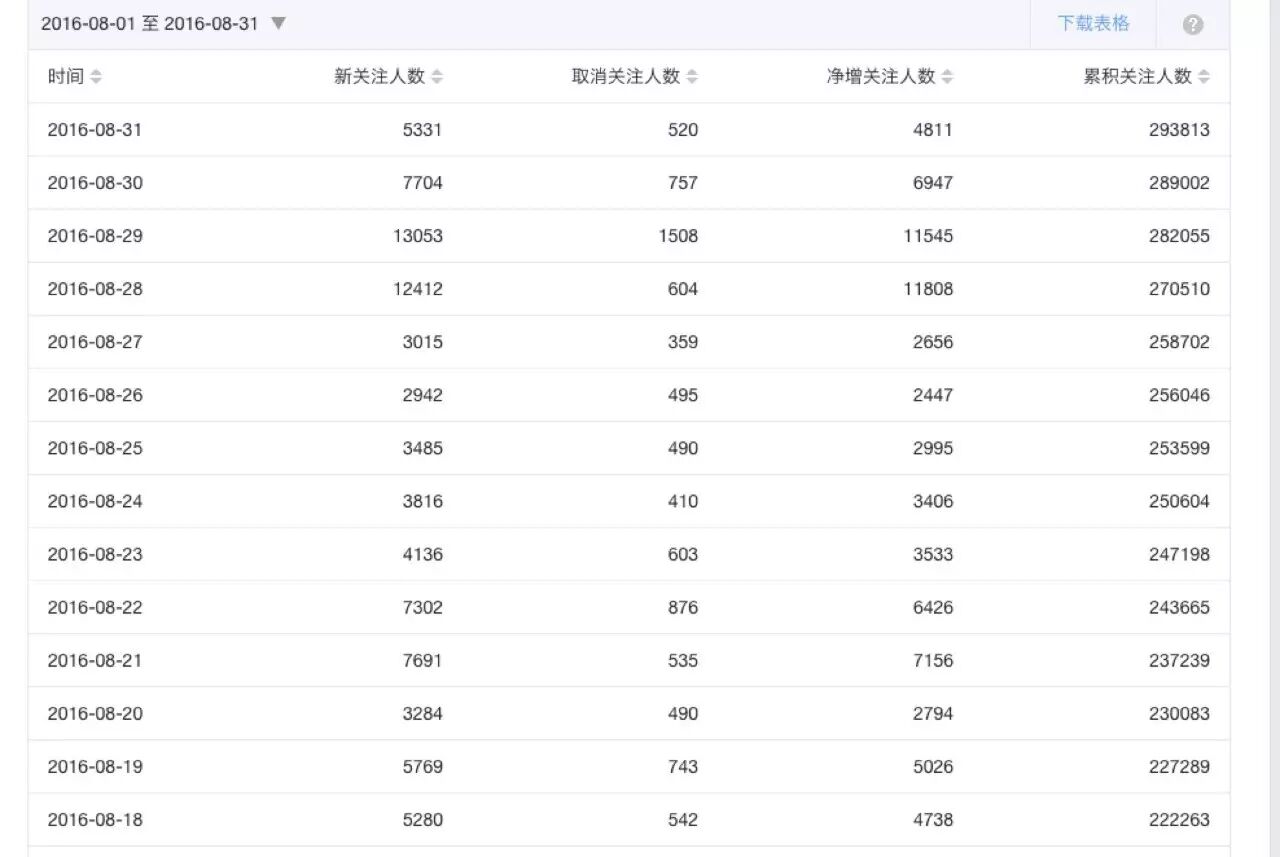Sort by 取消关注人数 column arrows
This screenshot has height=857, width=1280.
692,77
